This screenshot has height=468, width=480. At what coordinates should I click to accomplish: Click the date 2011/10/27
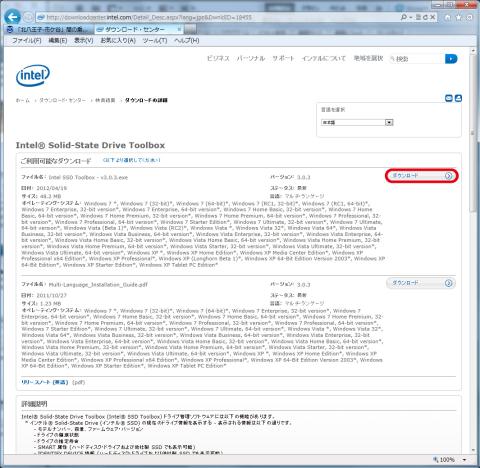tap(52, 295)
